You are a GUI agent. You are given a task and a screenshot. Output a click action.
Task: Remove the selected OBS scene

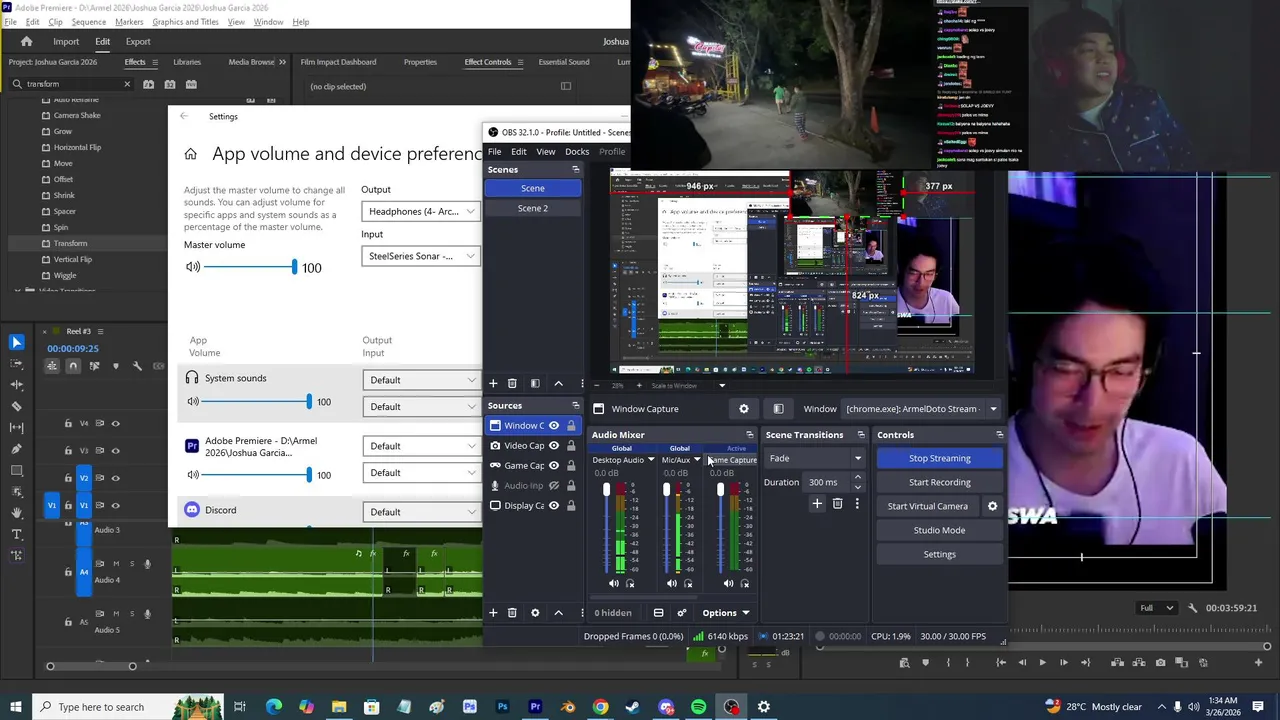pos(512,383)
